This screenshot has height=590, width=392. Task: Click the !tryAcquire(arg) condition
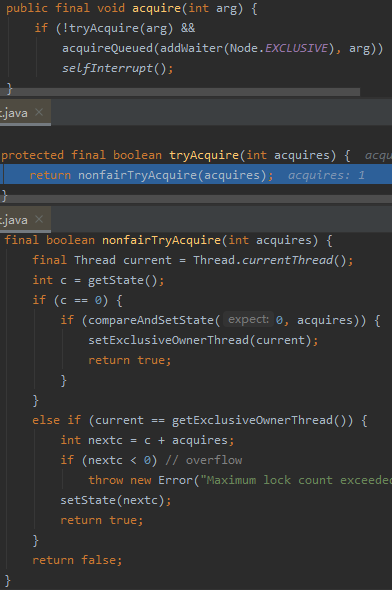(x=117, y=28)
